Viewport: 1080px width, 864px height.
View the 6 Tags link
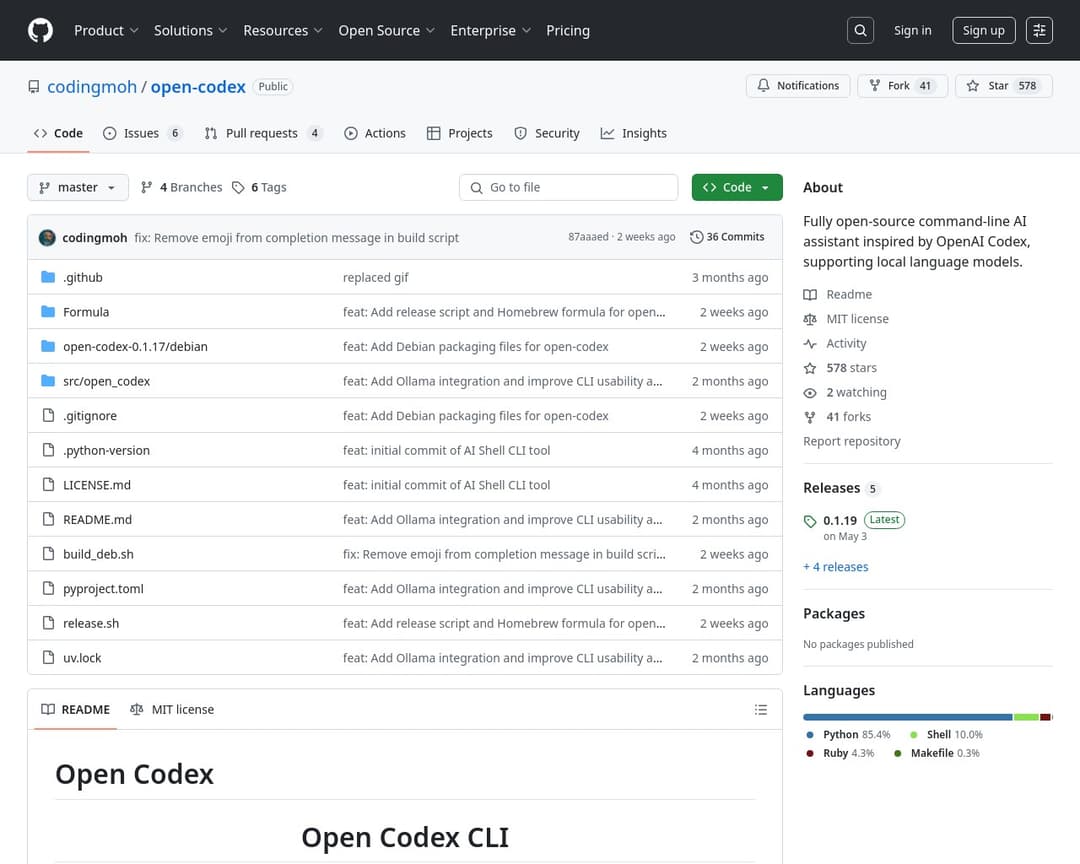(259, 187)
